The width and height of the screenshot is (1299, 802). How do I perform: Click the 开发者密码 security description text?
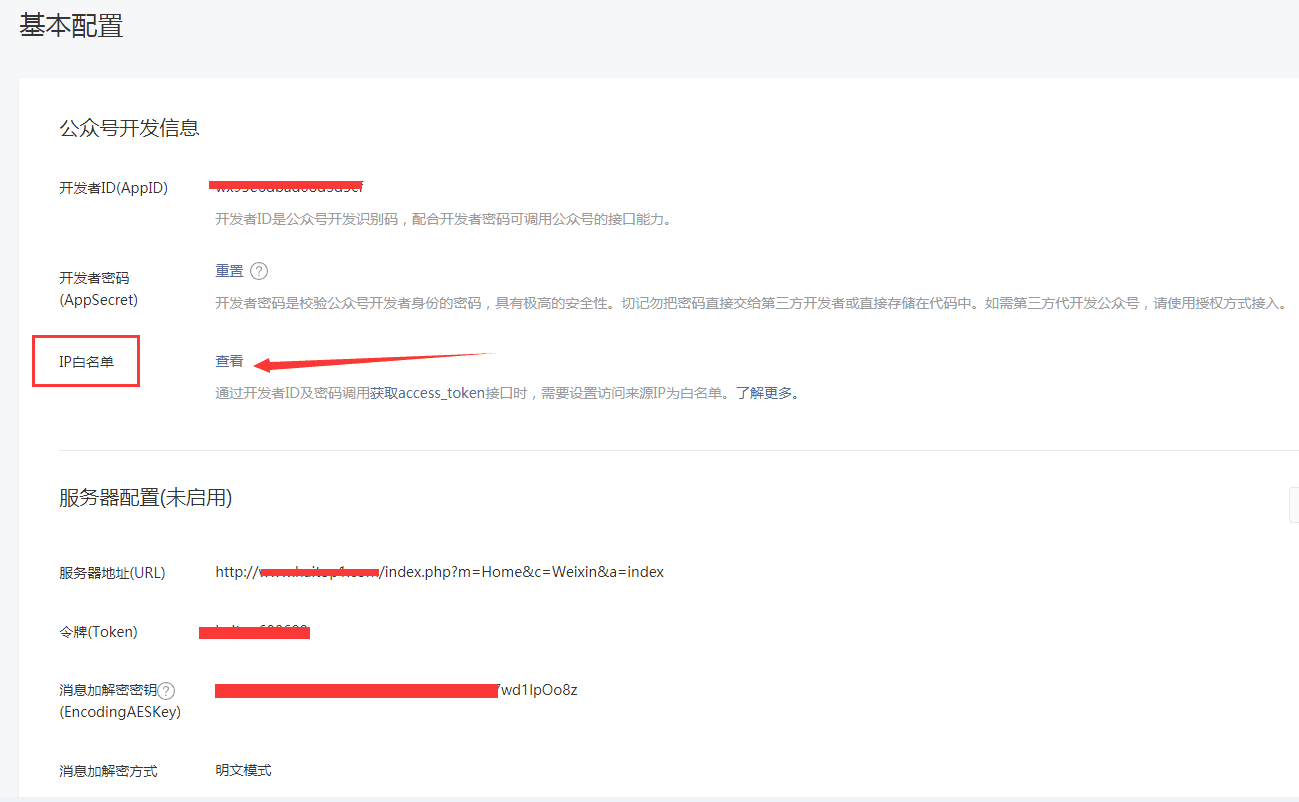pyautogui.click(x=750, y=302)
